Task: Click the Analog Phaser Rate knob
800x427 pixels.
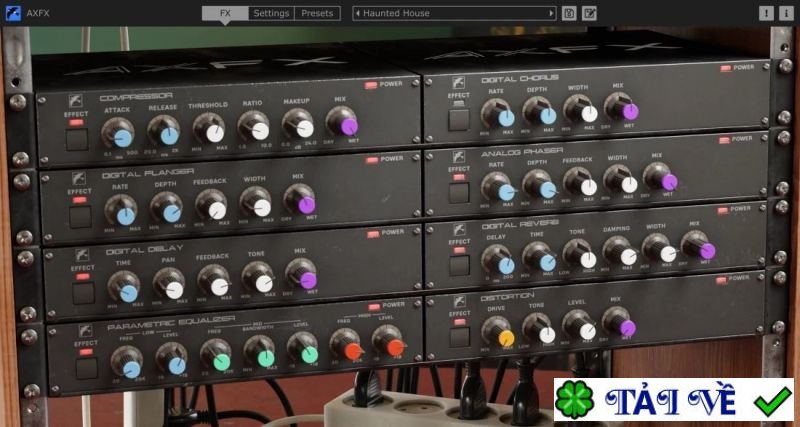Action: [x=498, y=187]
